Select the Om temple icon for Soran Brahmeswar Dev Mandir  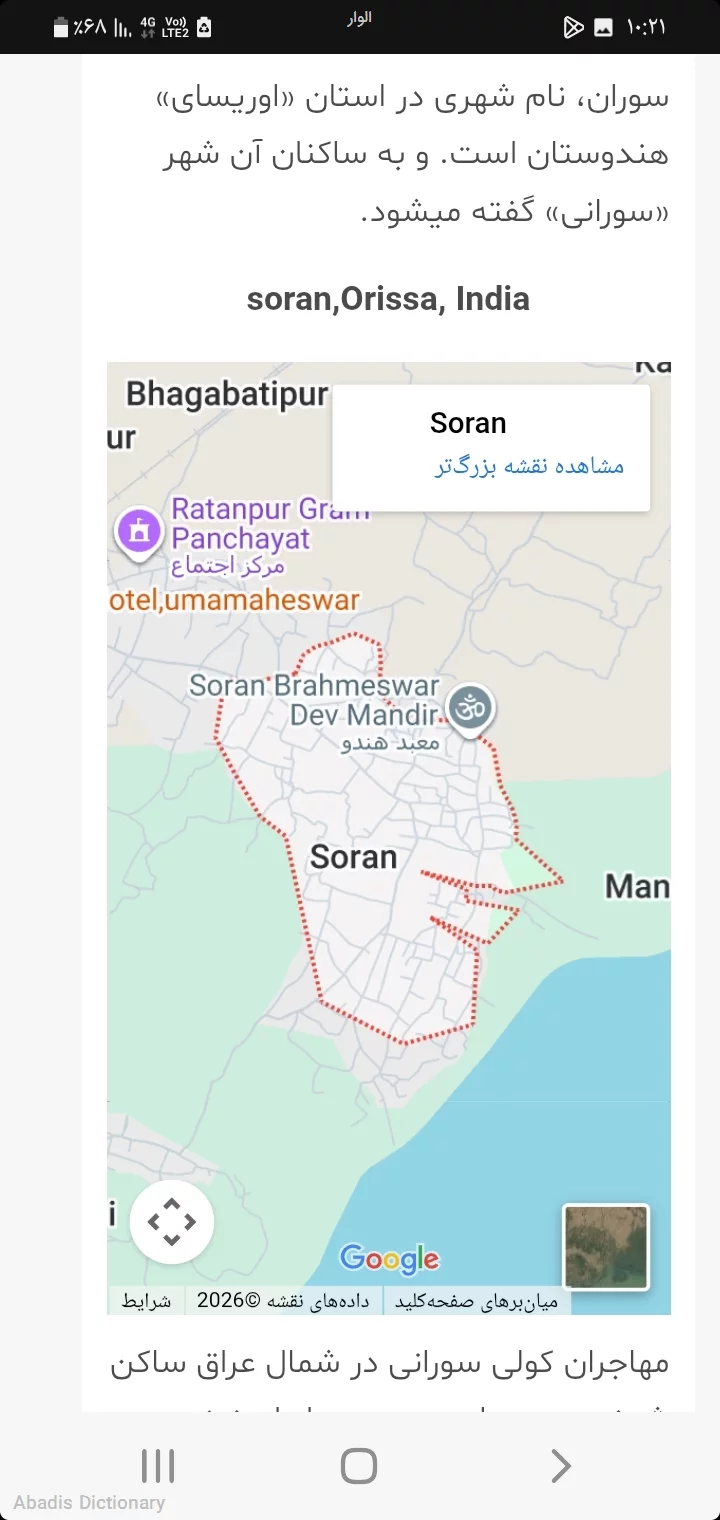coord(470,708)
